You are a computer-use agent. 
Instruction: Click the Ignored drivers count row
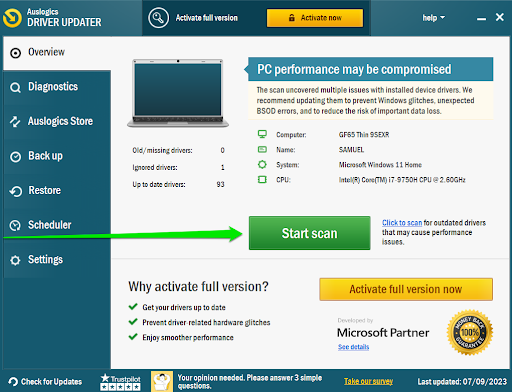(178, 167)
